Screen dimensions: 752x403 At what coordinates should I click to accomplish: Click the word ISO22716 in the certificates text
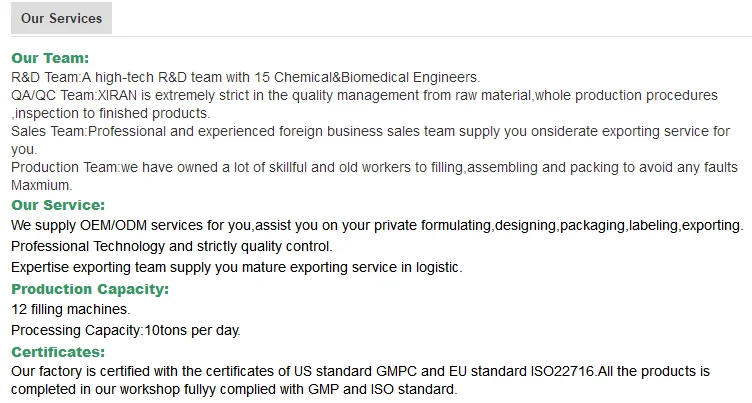coord(562,371)
